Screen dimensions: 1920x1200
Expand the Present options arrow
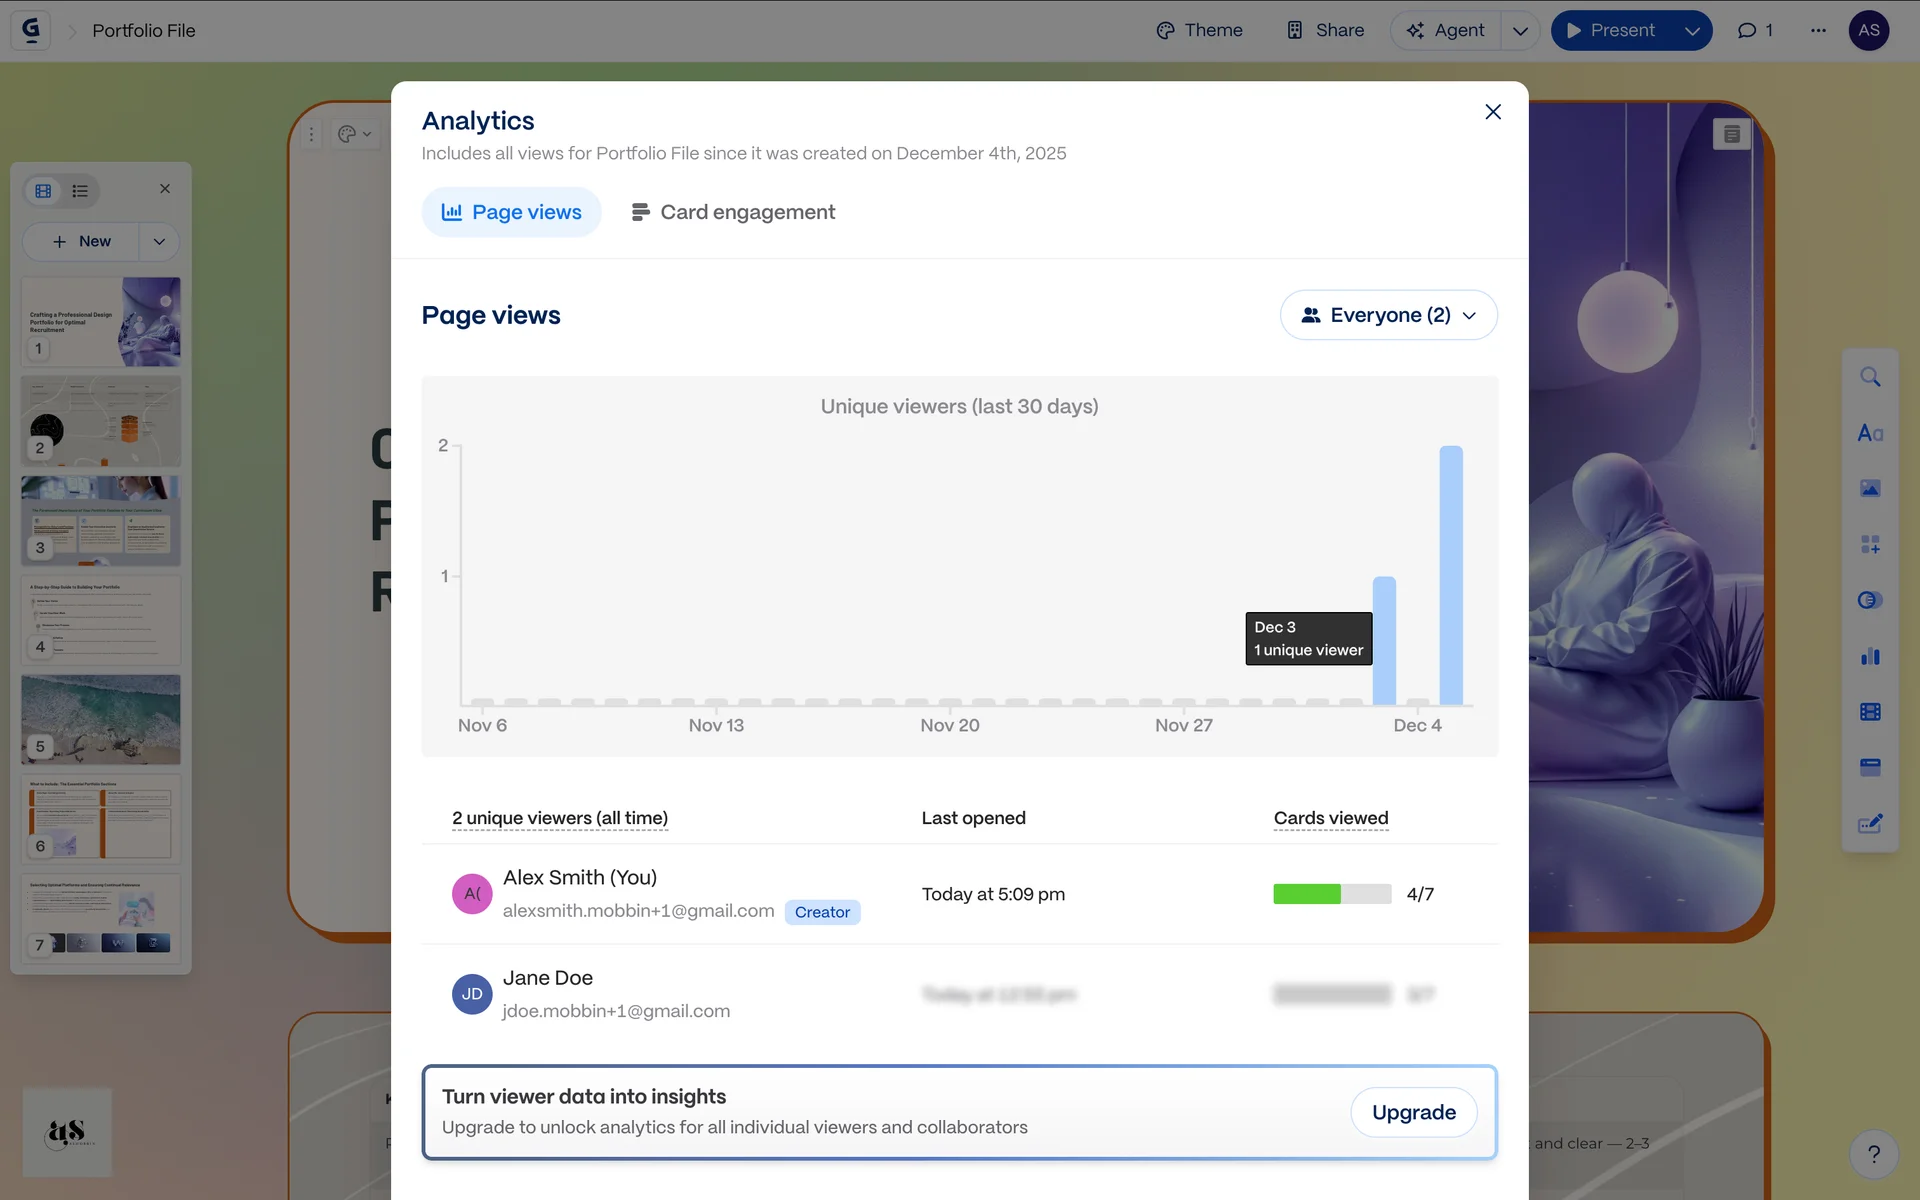pyautogui.click(x=1692, y=30)
